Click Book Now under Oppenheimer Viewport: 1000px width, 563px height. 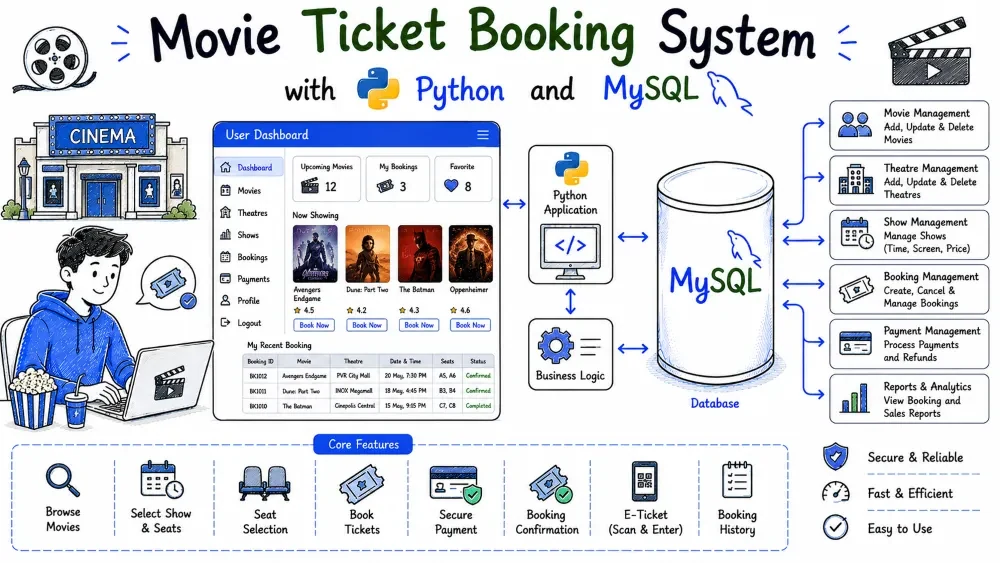[x=471, y=325]
